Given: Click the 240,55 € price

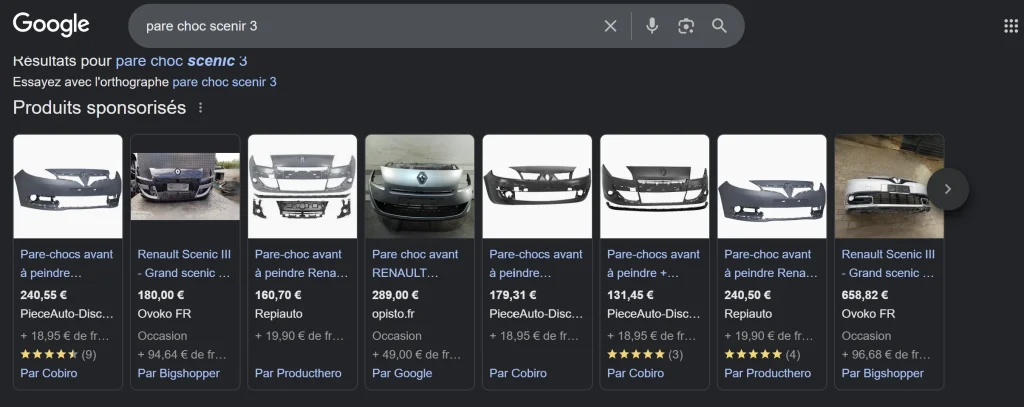Looking at the screenshot, I should tap(44, 295).
